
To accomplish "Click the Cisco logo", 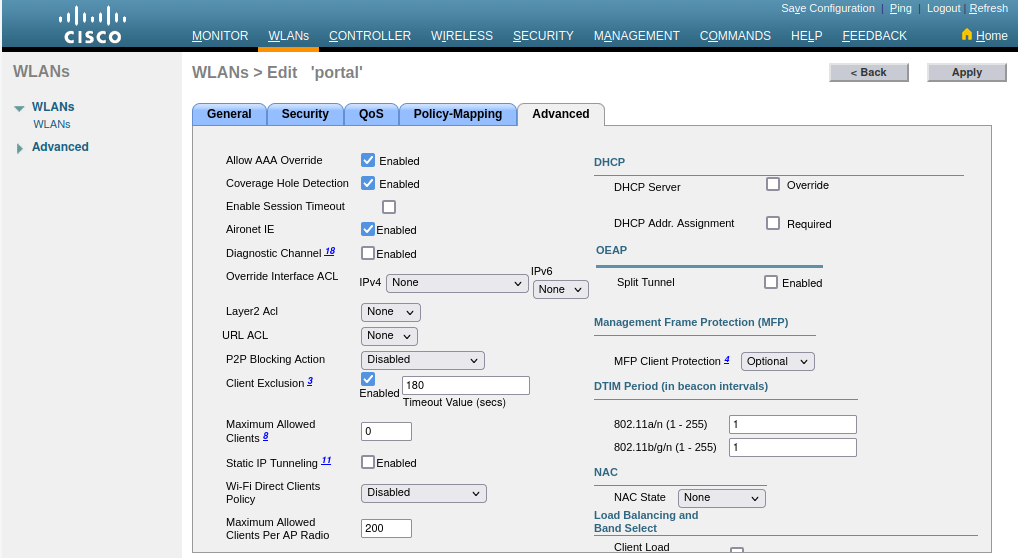I will pos(93,25).
